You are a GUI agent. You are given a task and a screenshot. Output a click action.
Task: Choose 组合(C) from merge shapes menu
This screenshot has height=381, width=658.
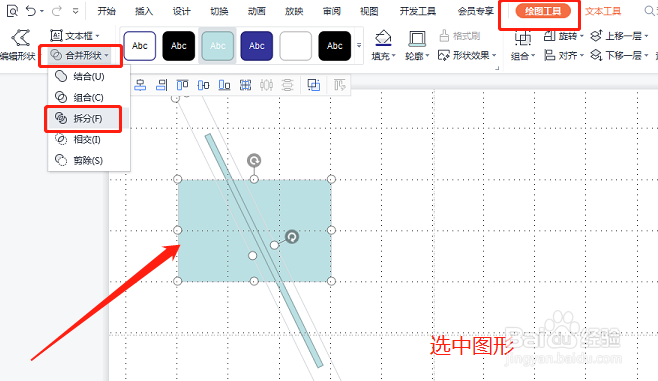pos(89,97)
